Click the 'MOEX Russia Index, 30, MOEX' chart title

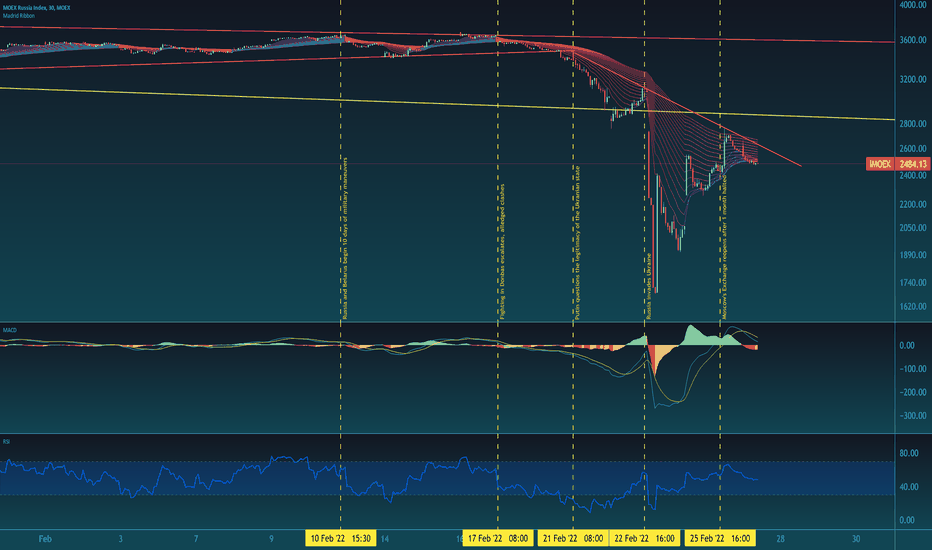click(x=36, y=8)
